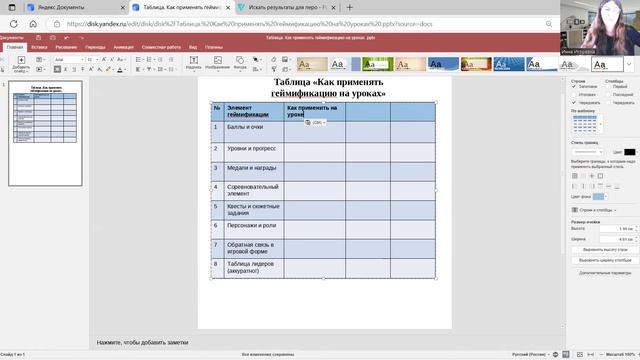The image size is (640, 360).
Task: Click the text highlight color icon
Action: tap(109, 69)
